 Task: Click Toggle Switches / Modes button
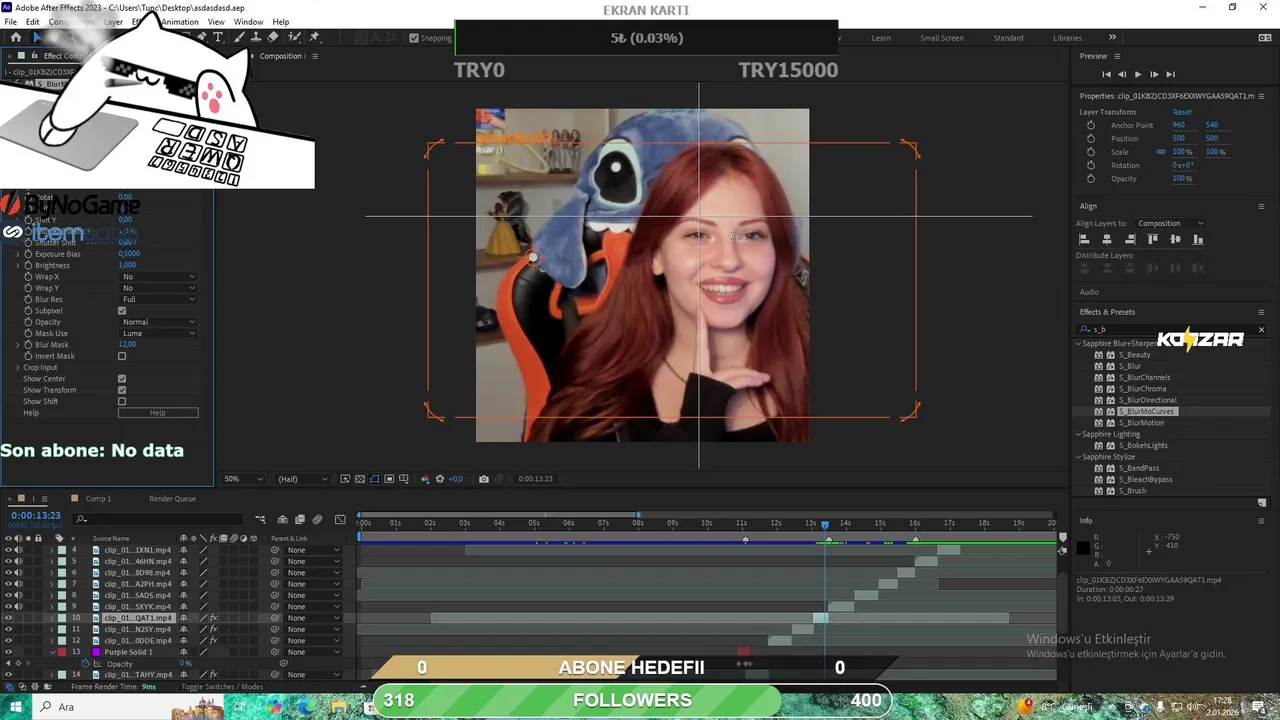coord(222,687)
